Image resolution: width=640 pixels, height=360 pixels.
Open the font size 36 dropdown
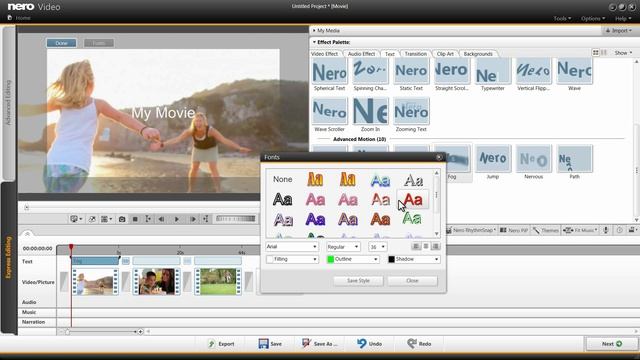coord(378,247)
